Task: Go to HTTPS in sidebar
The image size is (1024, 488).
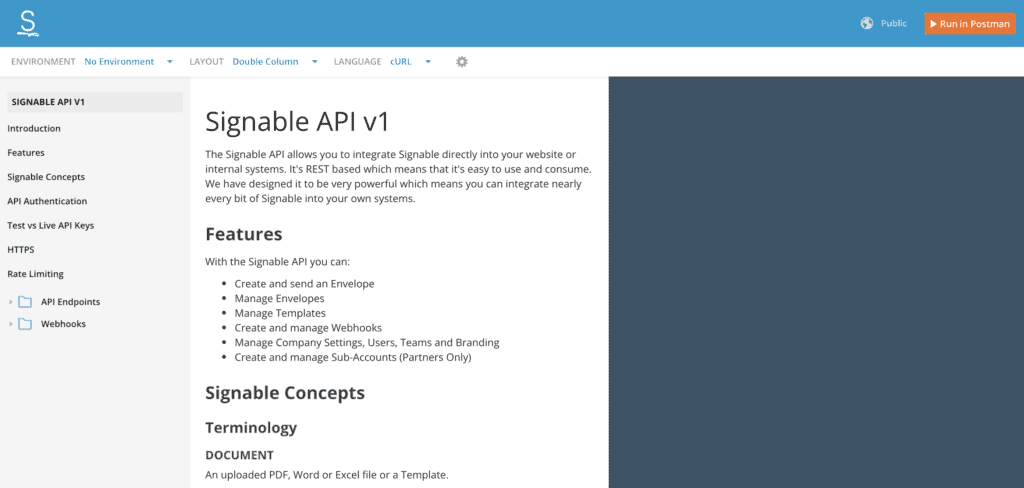Action: tap(21, 250)
